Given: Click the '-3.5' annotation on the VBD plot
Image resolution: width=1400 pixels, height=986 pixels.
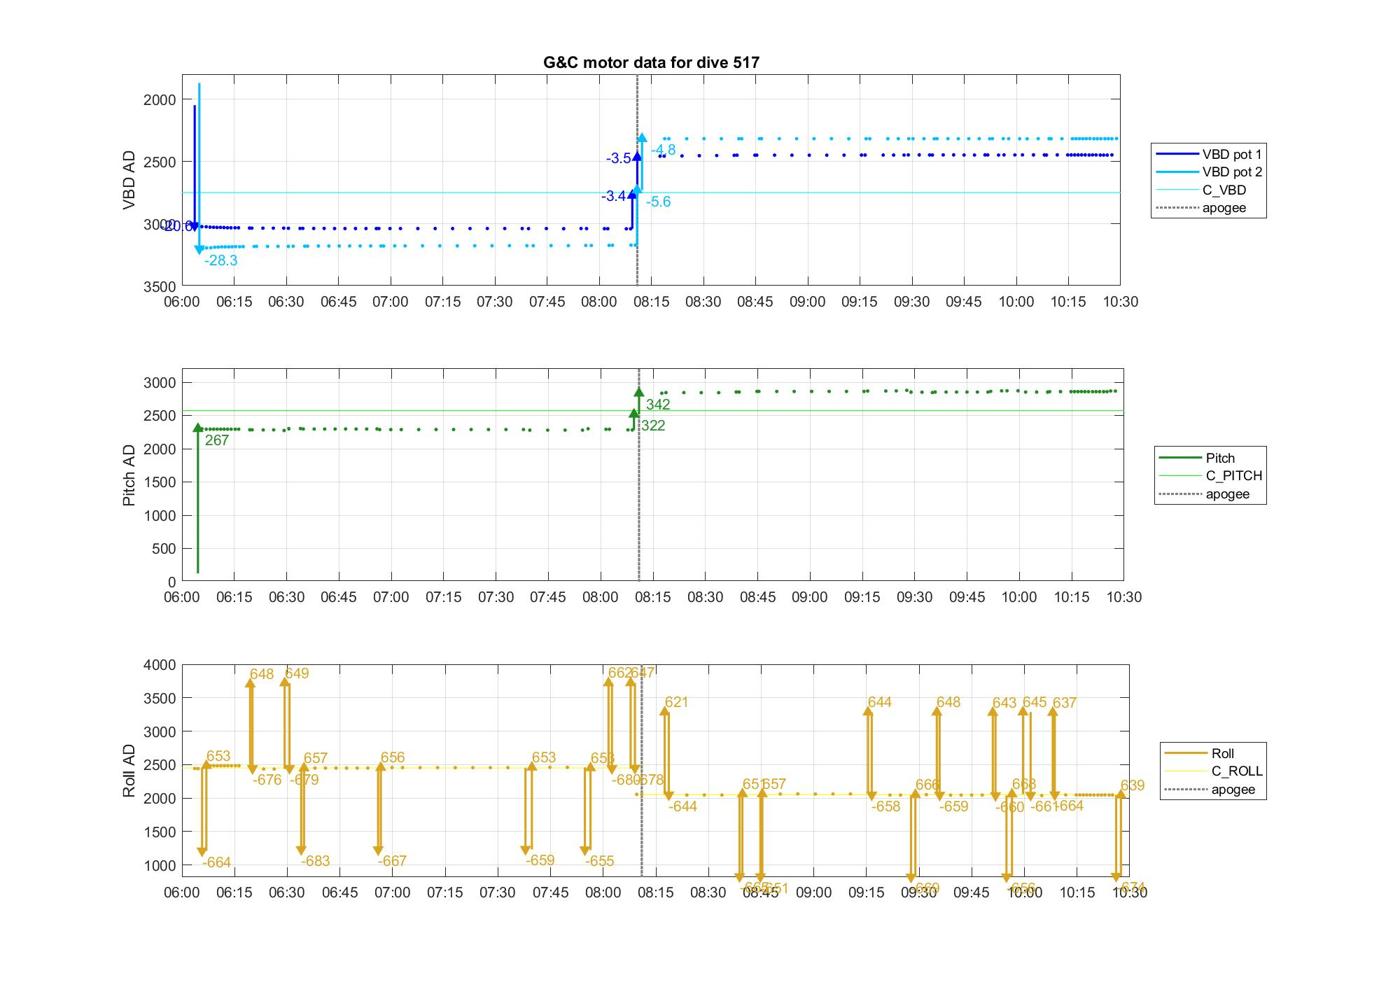Looking at the screenshot, I should tap(619, 159).
